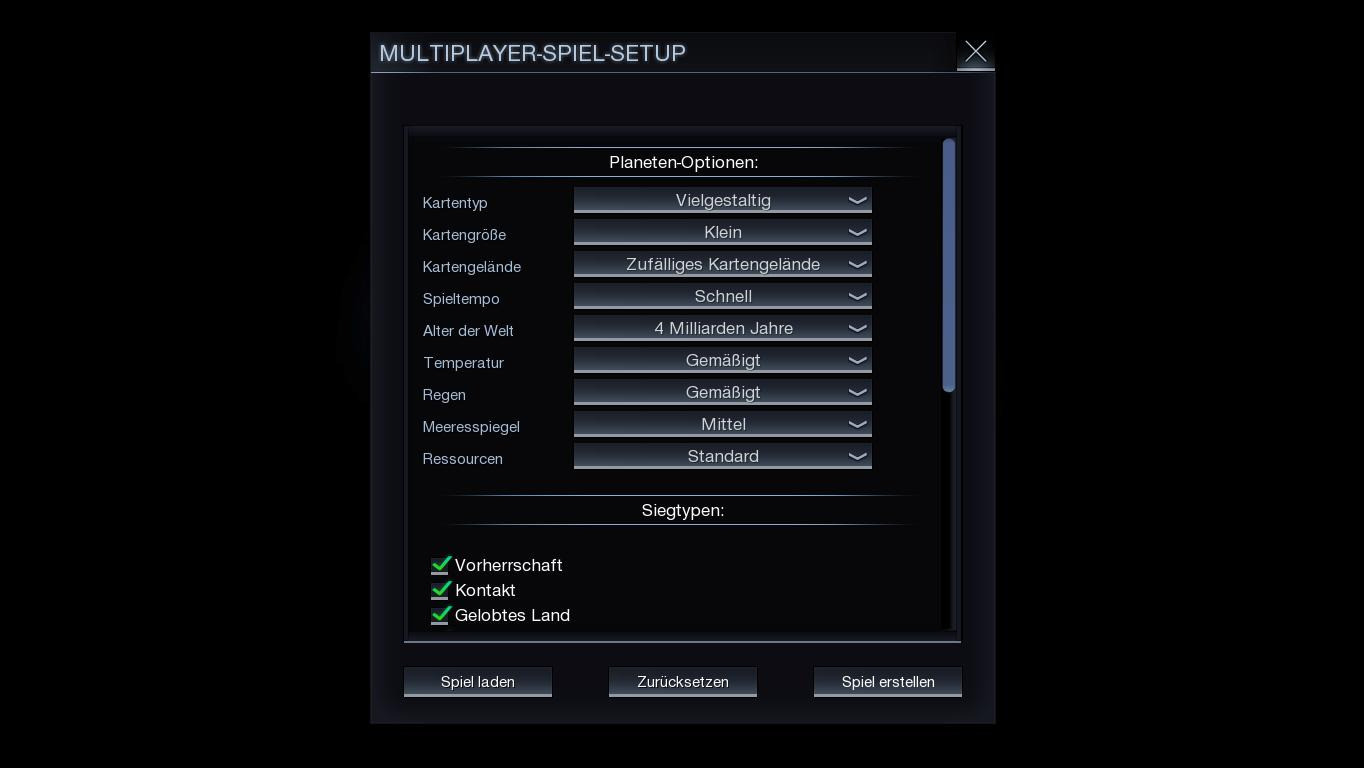Expand the Kartengröße dropdown set to Klein

pos(723,232)
